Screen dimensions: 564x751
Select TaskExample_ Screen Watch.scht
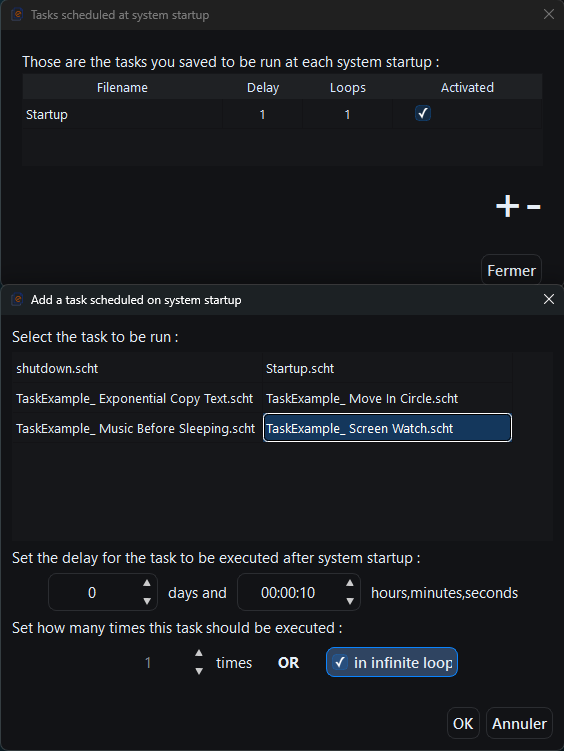pos(387,428)
